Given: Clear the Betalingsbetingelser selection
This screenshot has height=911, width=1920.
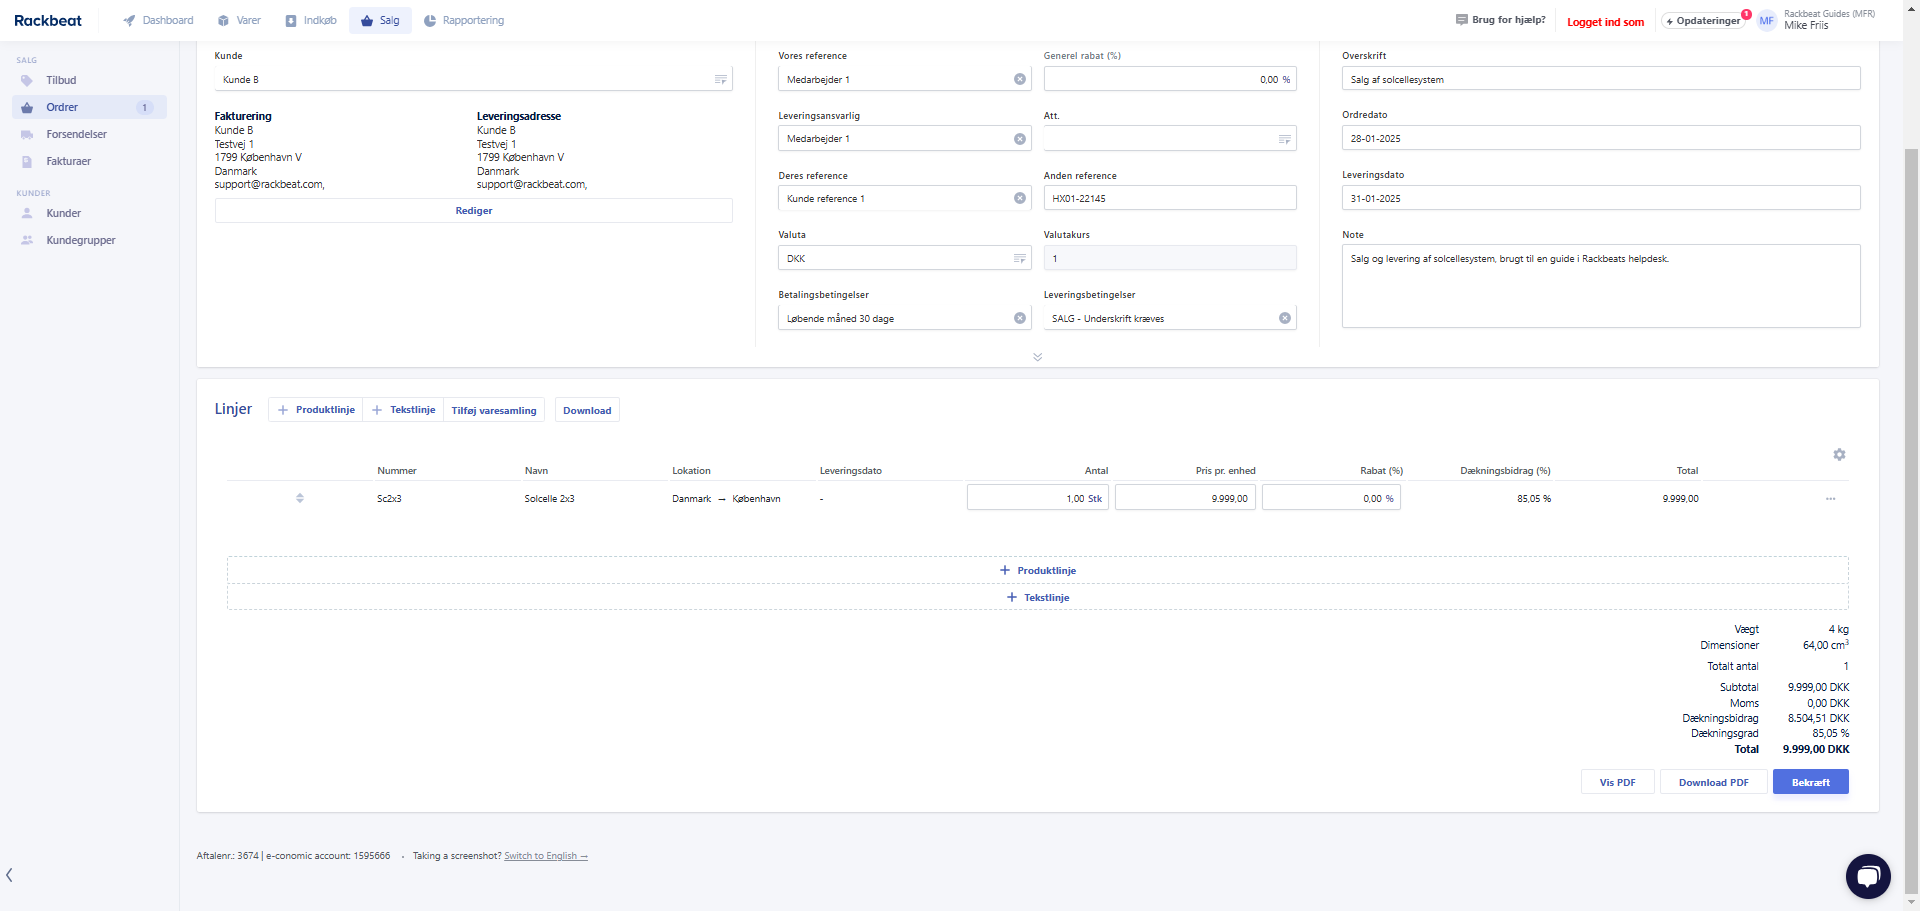Looking at the screenshot, I should pos(1020,318).
